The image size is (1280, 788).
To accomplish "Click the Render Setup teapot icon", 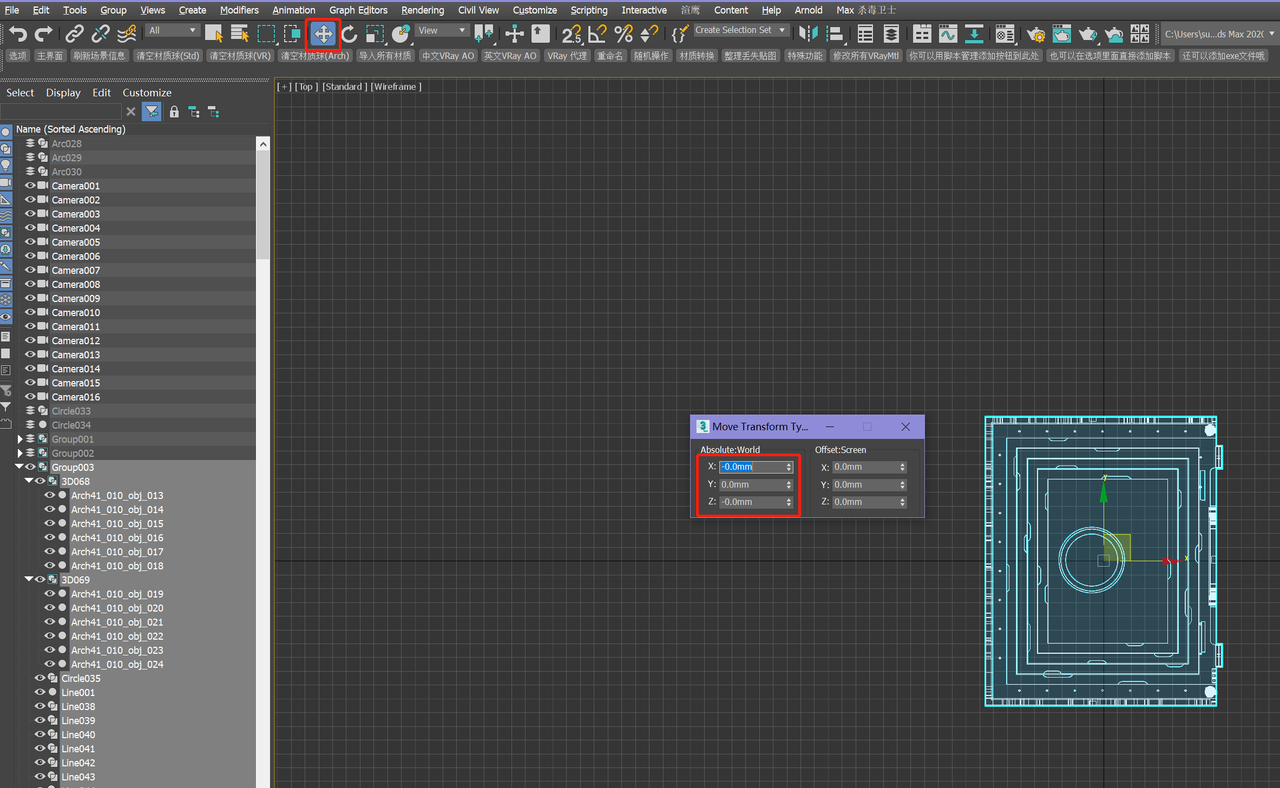I will [x=1036, y=34].
